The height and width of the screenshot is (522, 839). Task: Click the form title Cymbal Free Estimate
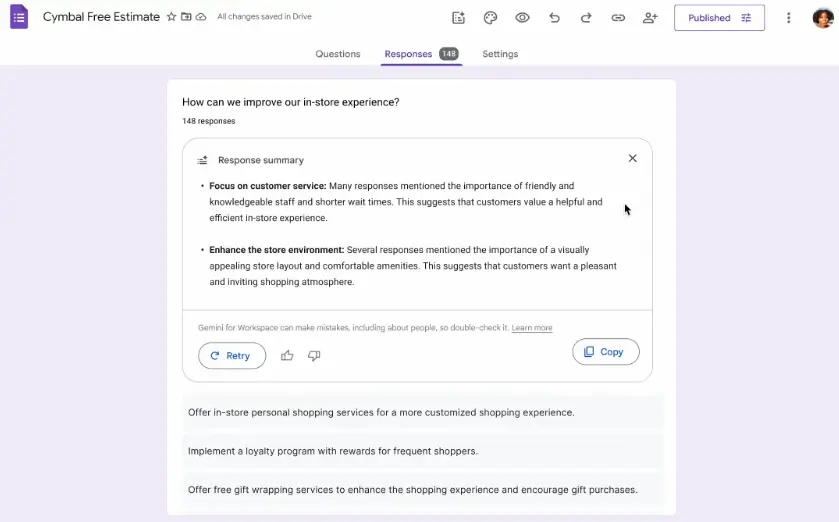click(101, 17)
